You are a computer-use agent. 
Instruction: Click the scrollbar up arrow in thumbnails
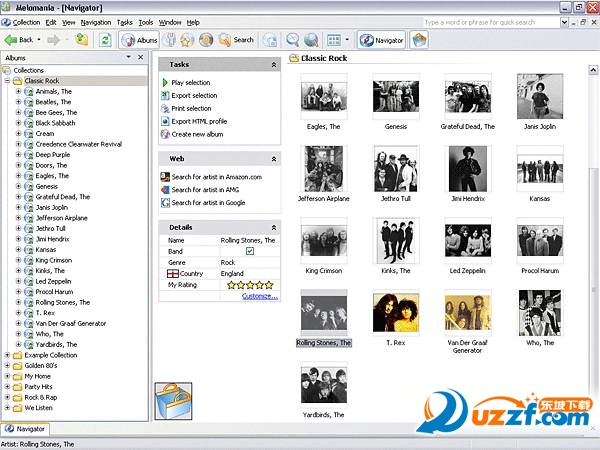593,70
